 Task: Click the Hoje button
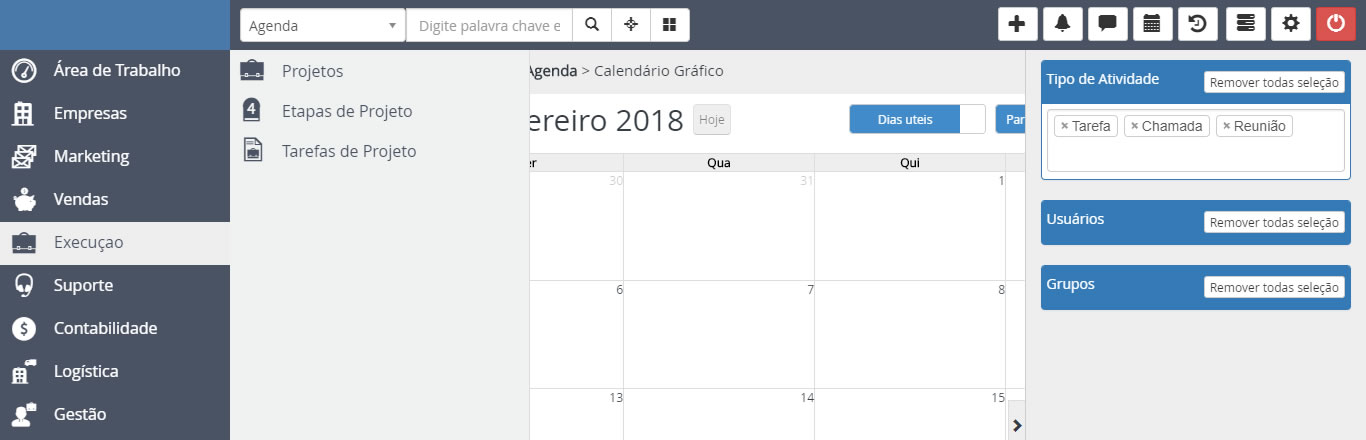(711, 120)
